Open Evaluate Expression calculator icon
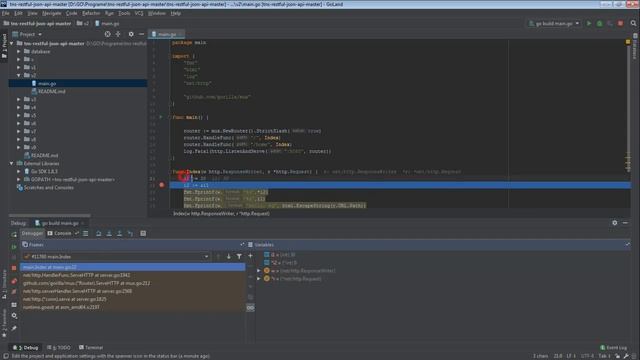 143,233
